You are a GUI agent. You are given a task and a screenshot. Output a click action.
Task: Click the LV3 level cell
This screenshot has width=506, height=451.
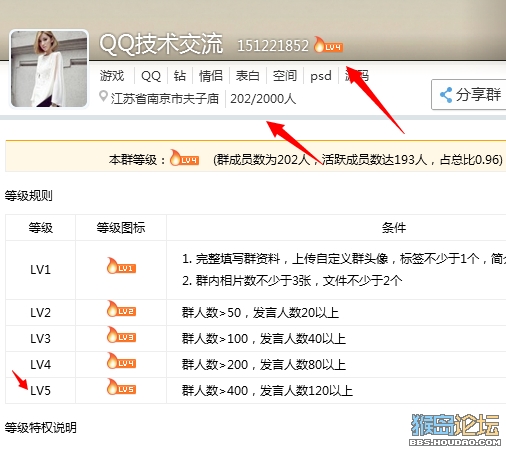pos(40,339)
